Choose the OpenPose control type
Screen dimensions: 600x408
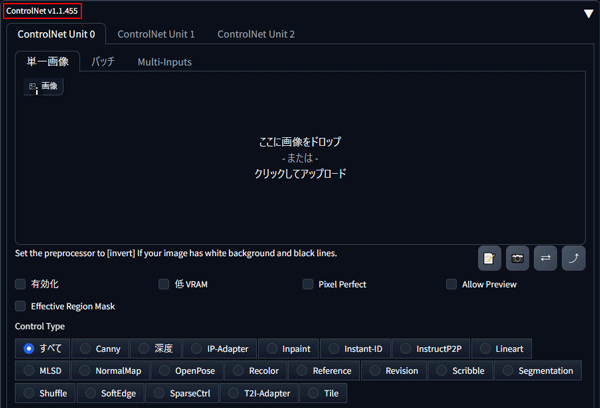(187, 370)
